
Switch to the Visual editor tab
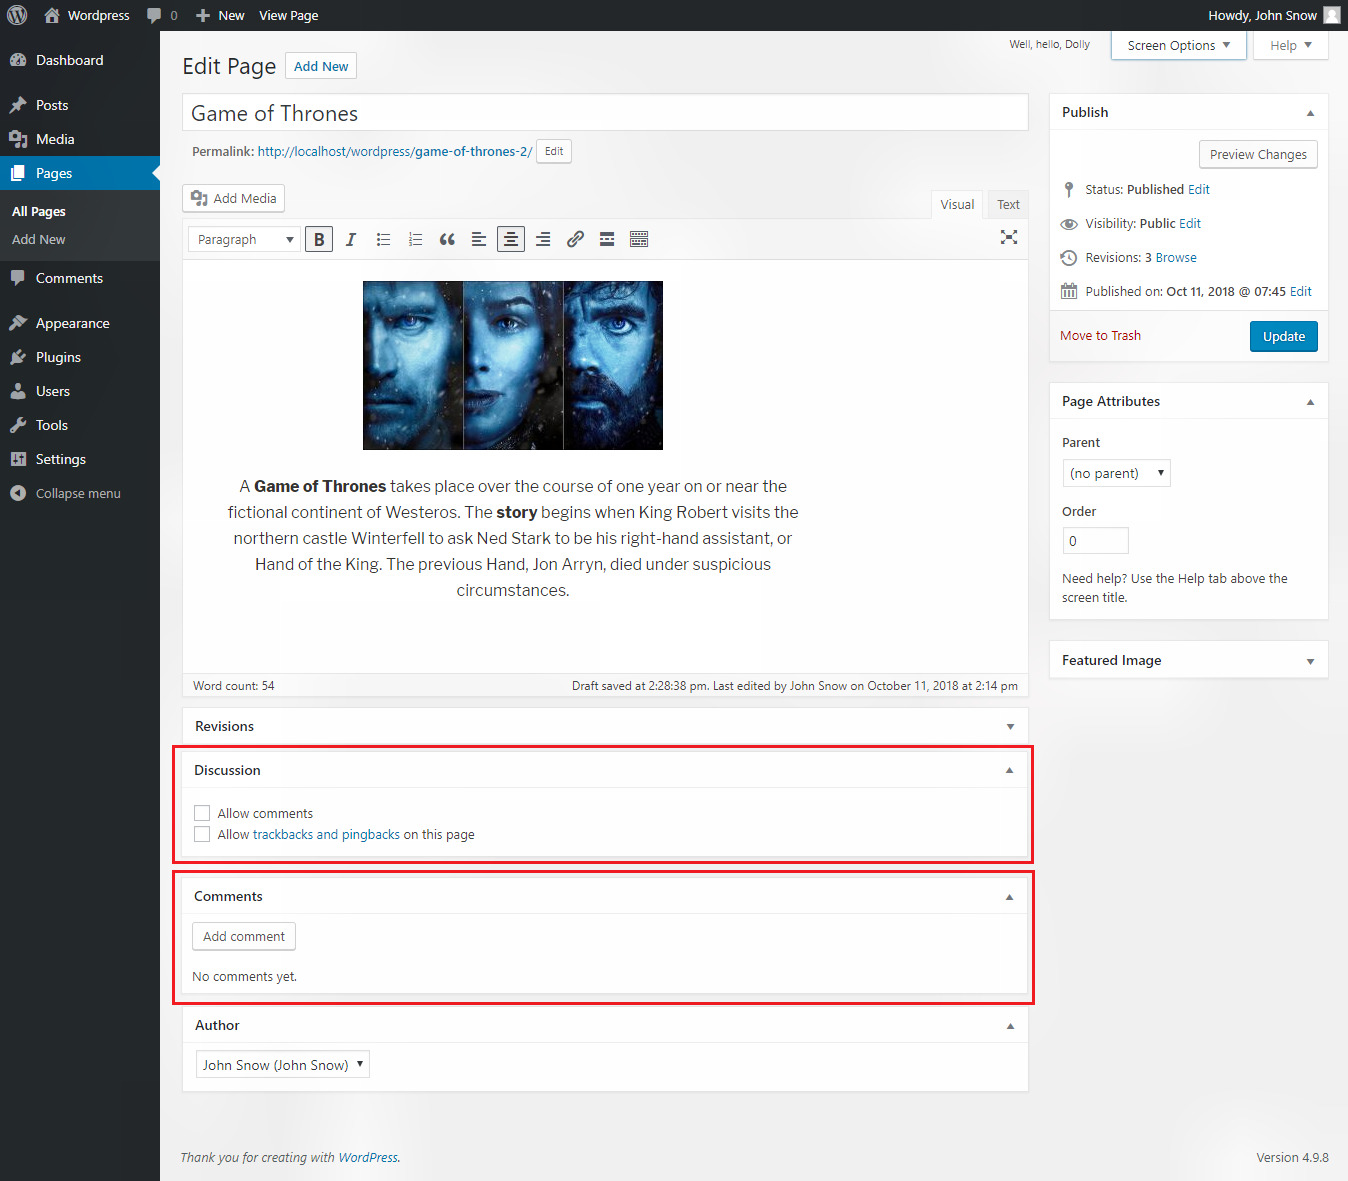click(x=957, y=204)
